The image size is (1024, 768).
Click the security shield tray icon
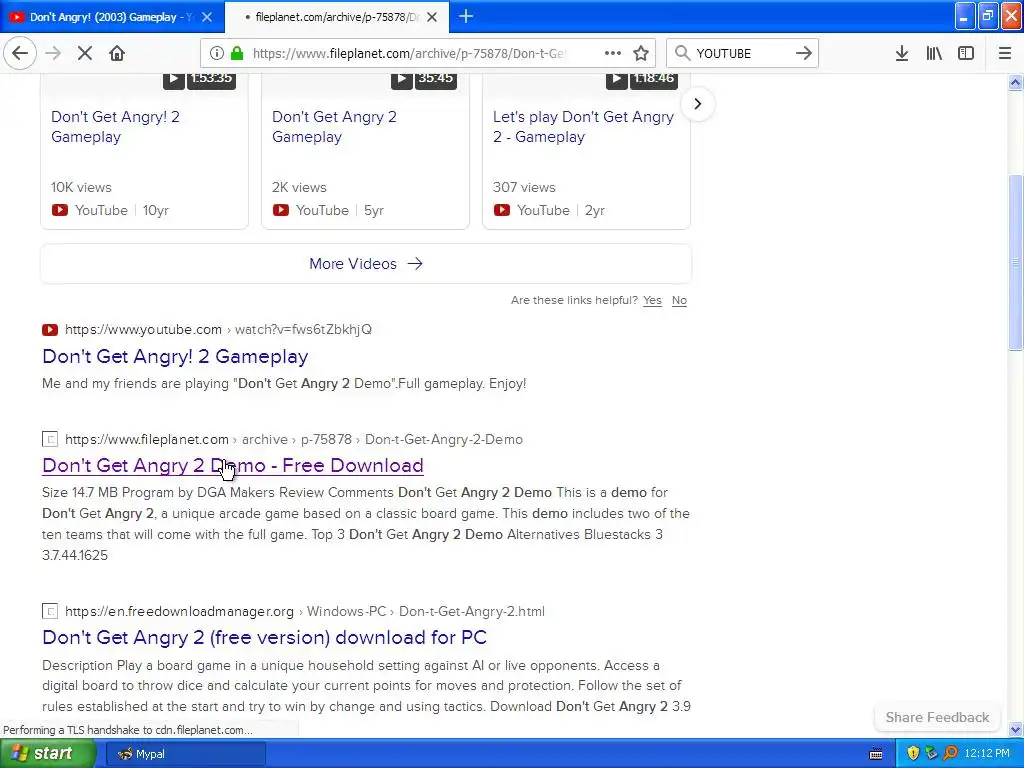pos(913,754)
